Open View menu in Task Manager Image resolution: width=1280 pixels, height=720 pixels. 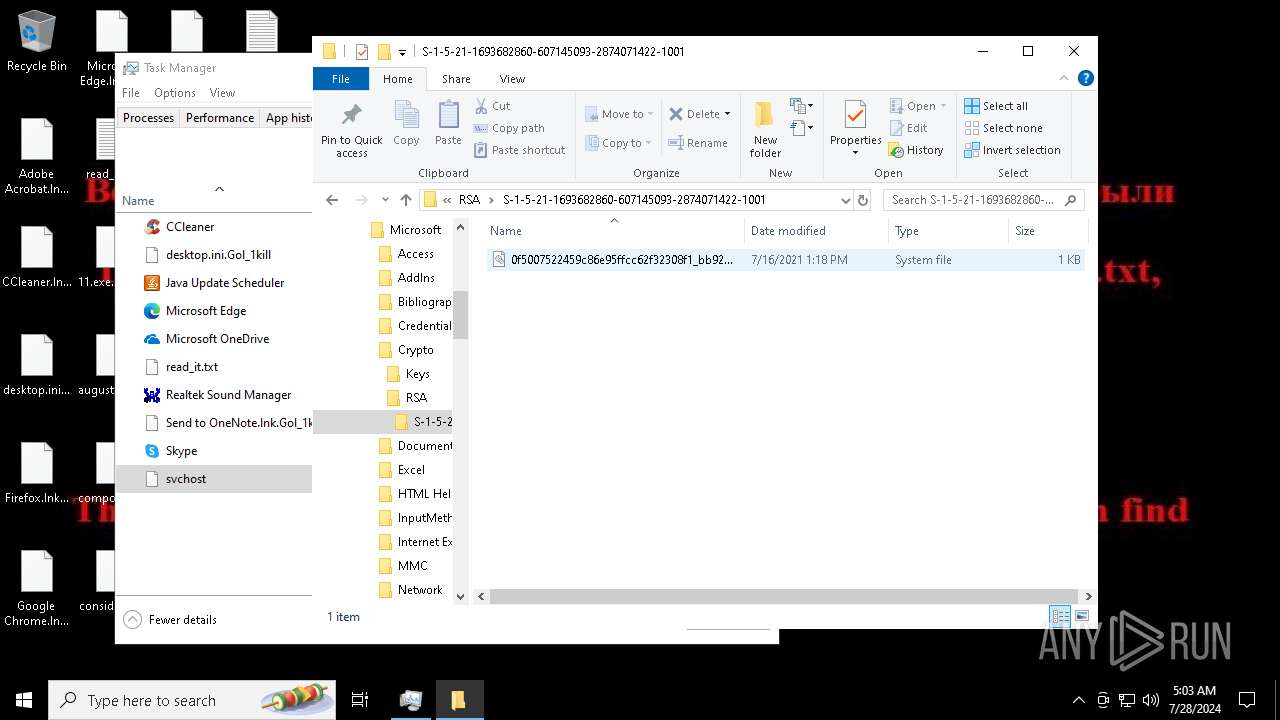222,93
